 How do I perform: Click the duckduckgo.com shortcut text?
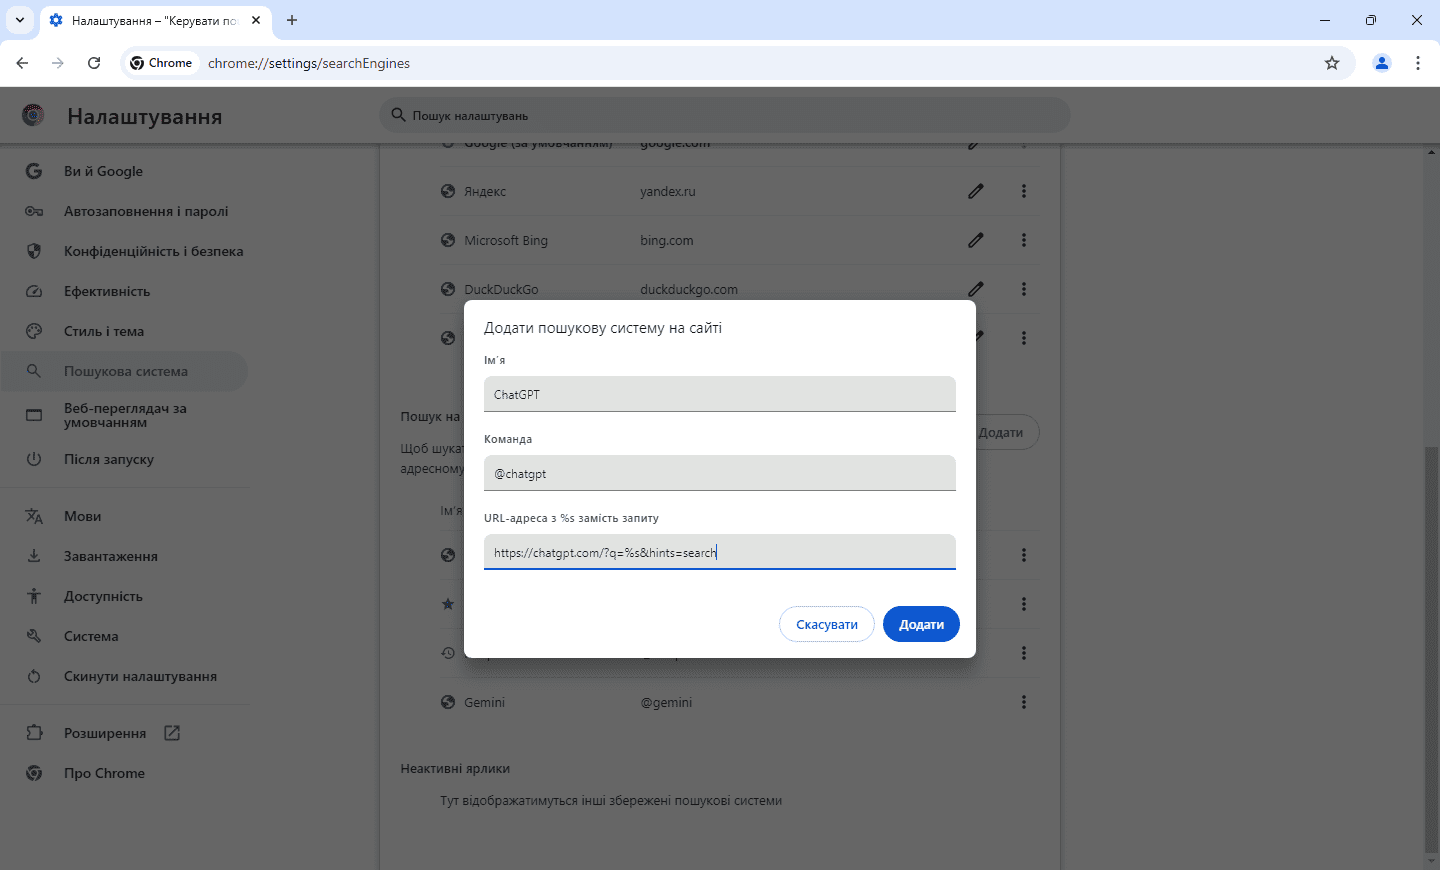(x=689, y=289)
